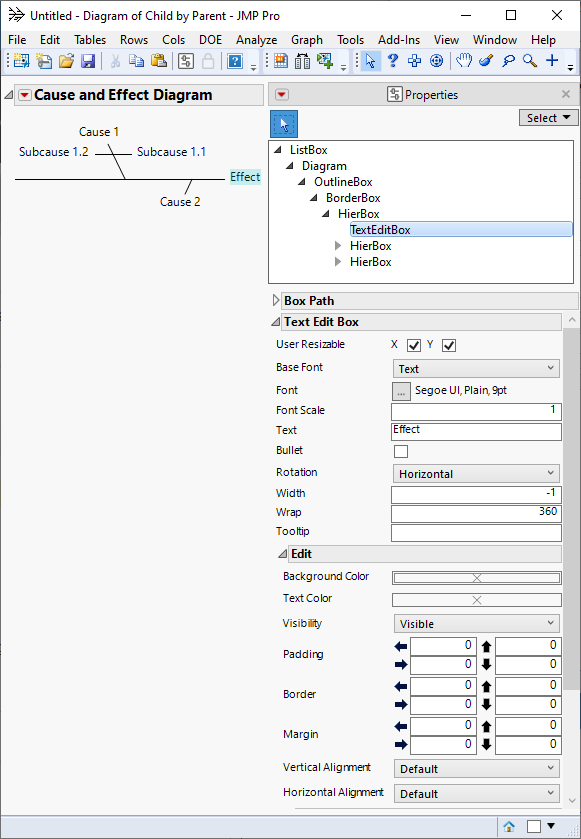The width and height of the screenshot is (581, 839).
Task: Open the Add-Ins menu
Action: point(399,40)
